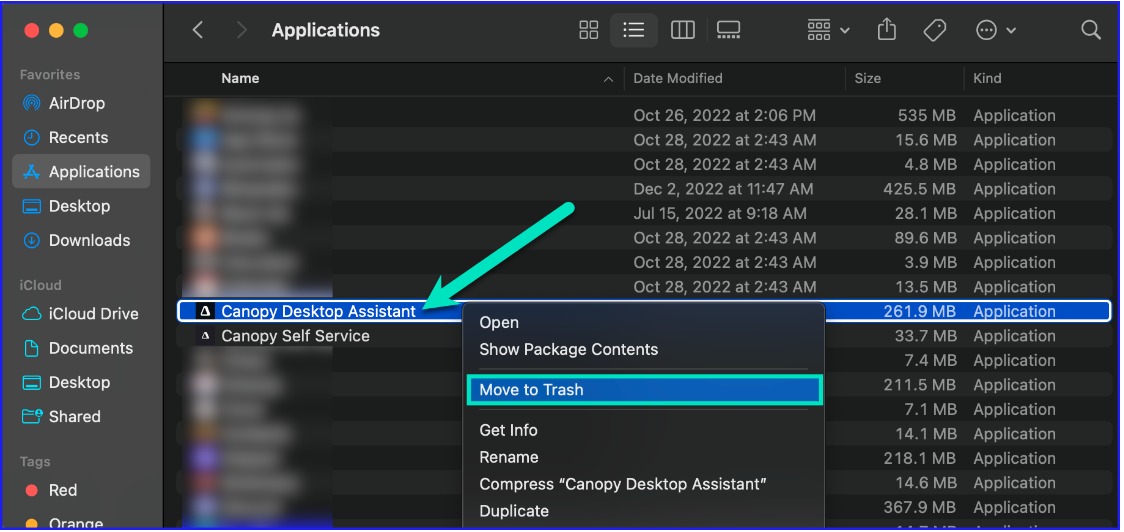Click the Canopy Desktop Assistant app icon
1124x532 pixels.
pos(206,311)
